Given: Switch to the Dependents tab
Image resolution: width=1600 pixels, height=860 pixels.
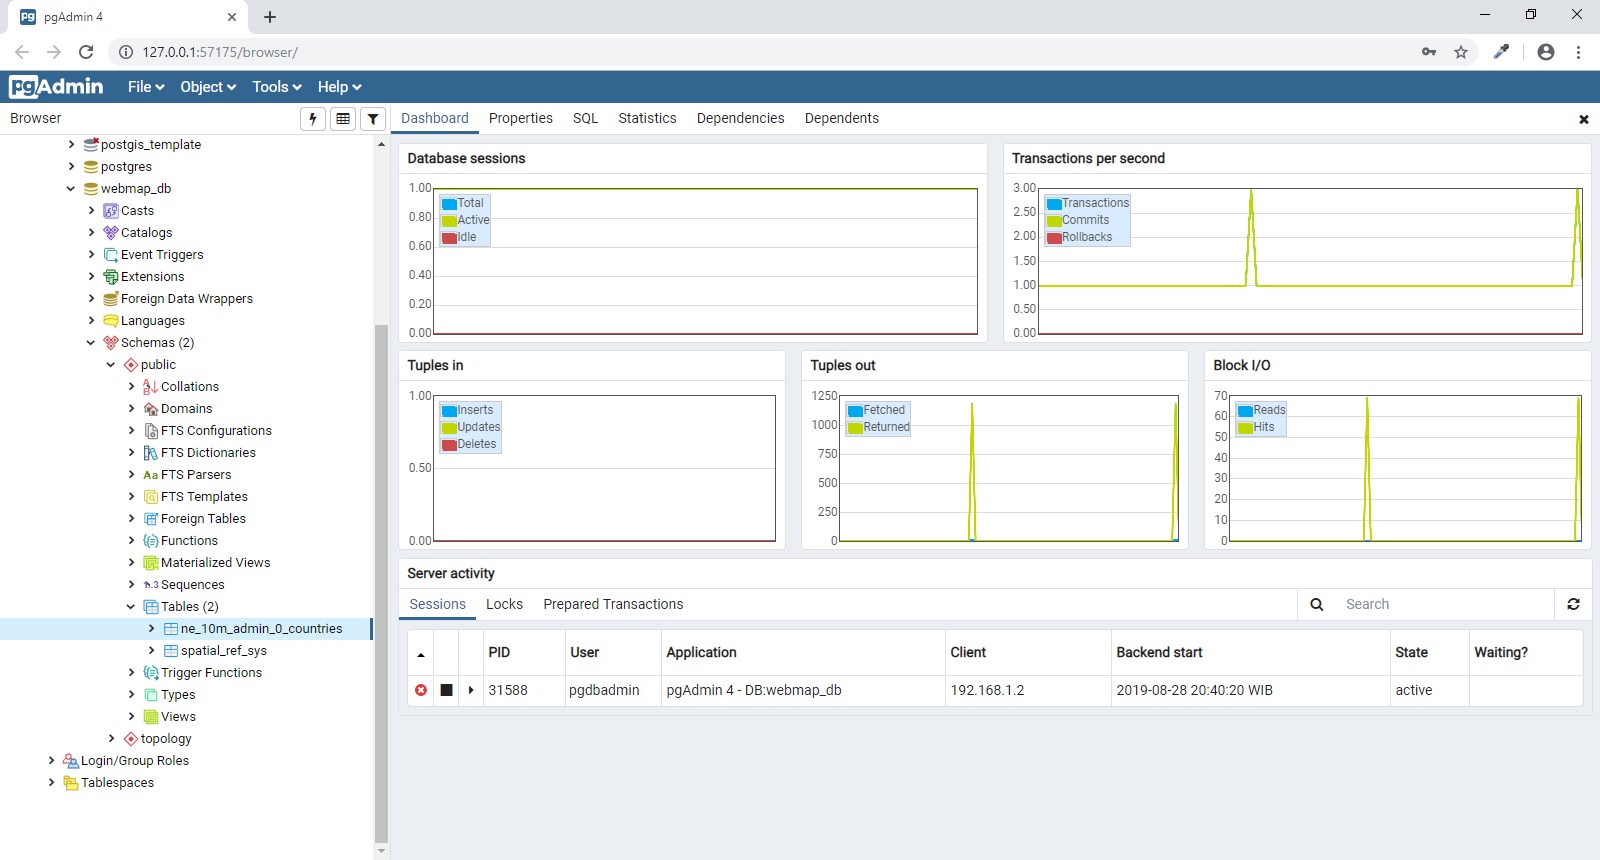Looking at the screenshot, I should [842, 118].
